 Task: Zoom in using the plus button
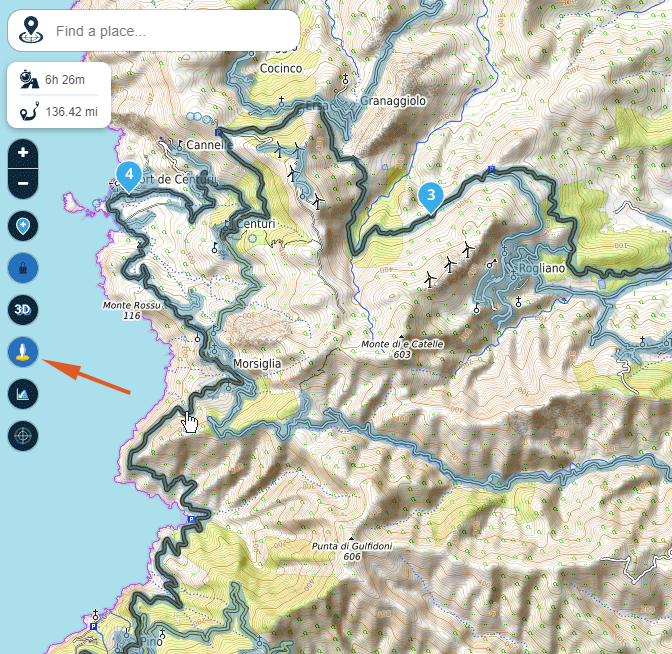[23, 154]
